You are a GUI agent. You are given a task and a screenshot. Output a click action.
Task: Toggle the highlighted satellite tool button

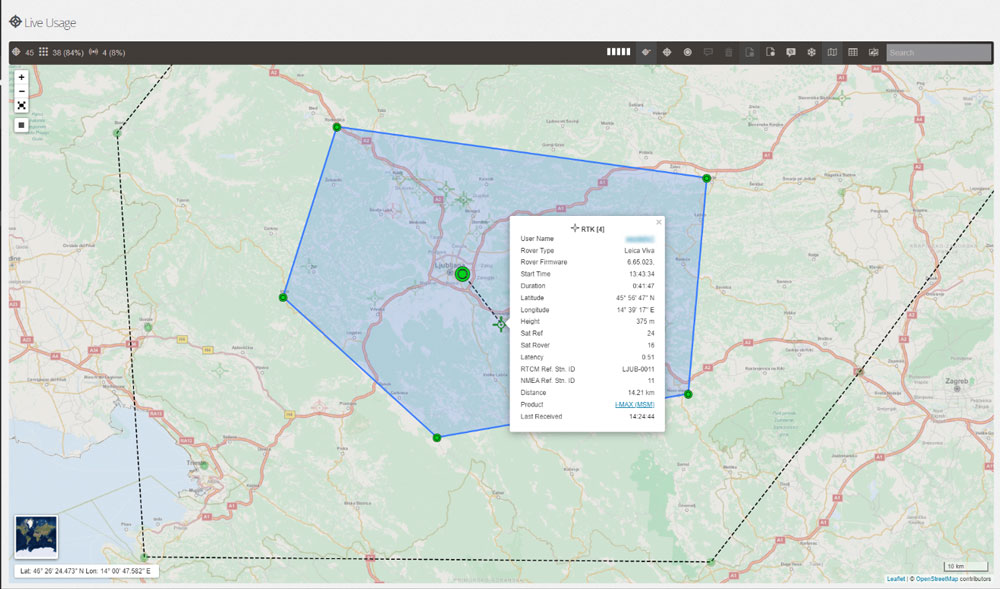(647, 52)
